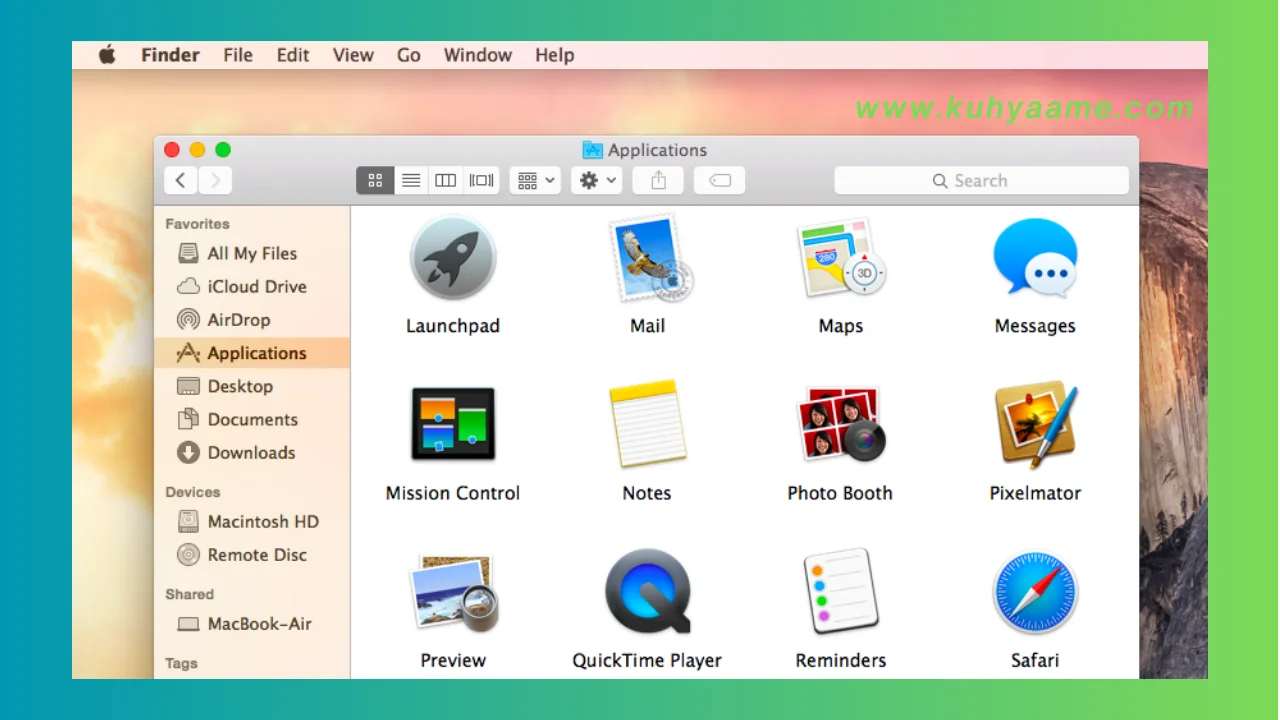The image size is (1280, 720).
Task: Select Remote Disc device
Action: tap(252, 554)
